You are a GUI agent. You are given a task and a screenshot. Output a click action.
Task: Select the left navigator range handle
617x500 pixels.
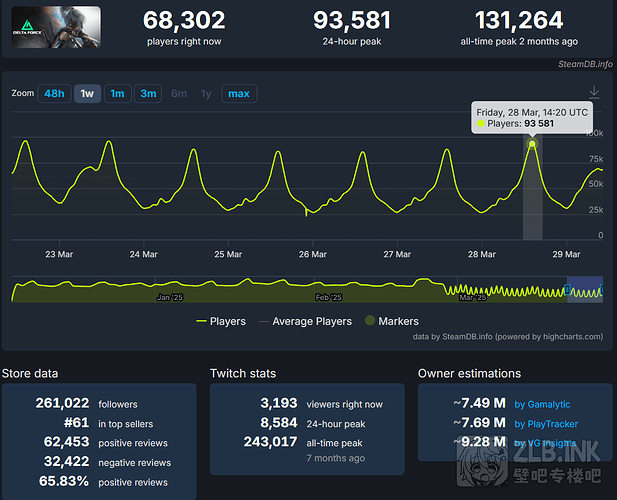point(567,290)
